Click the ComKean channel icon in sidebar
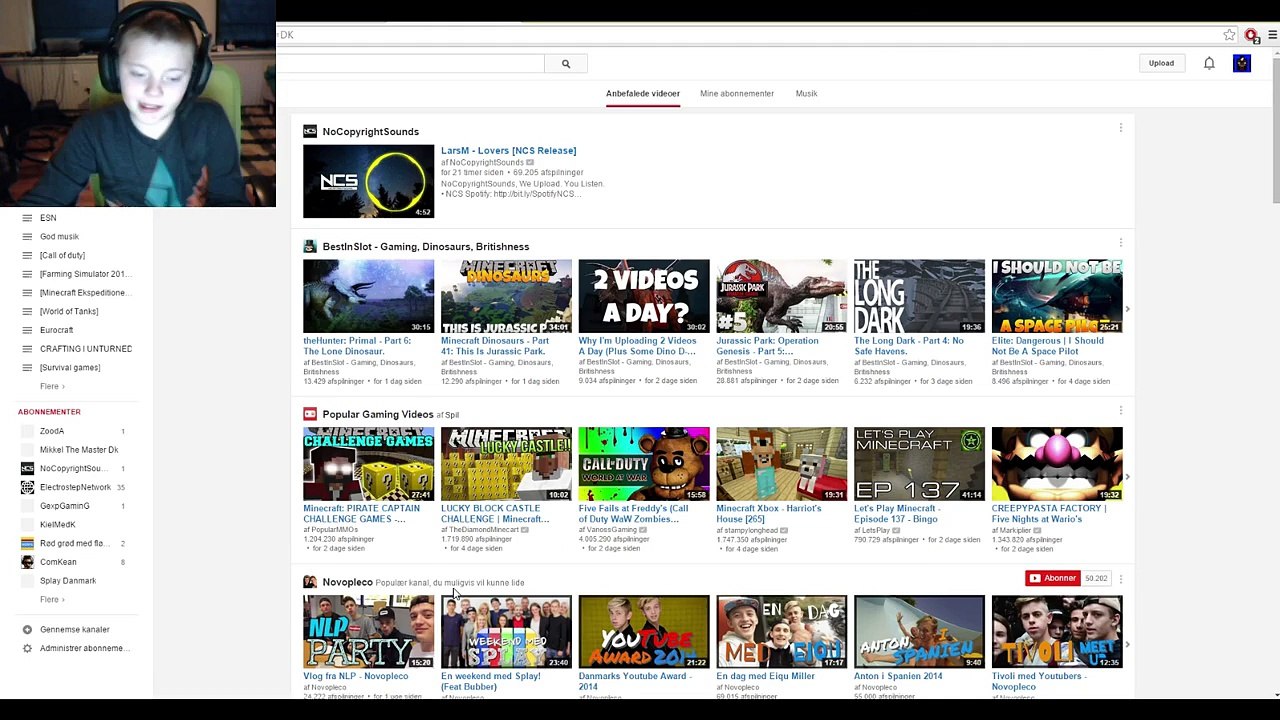This screenshot has width=1280, height=720. [27, 562]
